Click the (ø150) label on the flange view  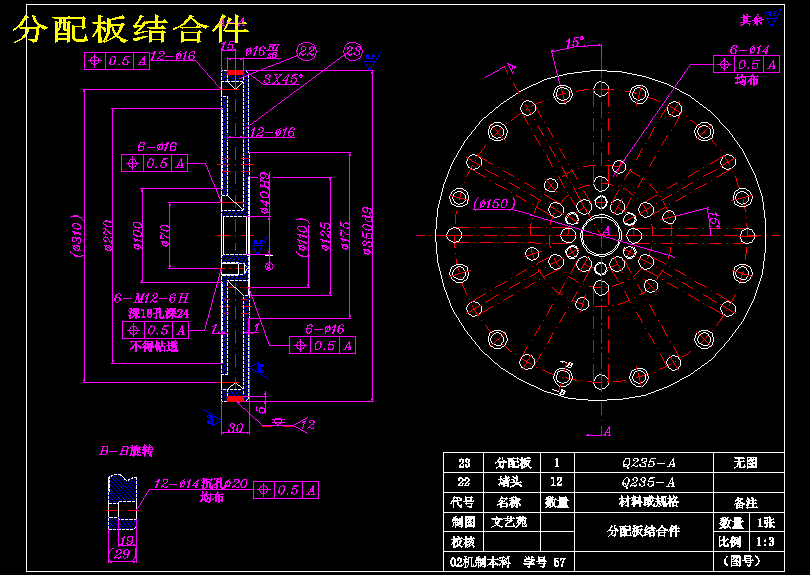(494, 204)
